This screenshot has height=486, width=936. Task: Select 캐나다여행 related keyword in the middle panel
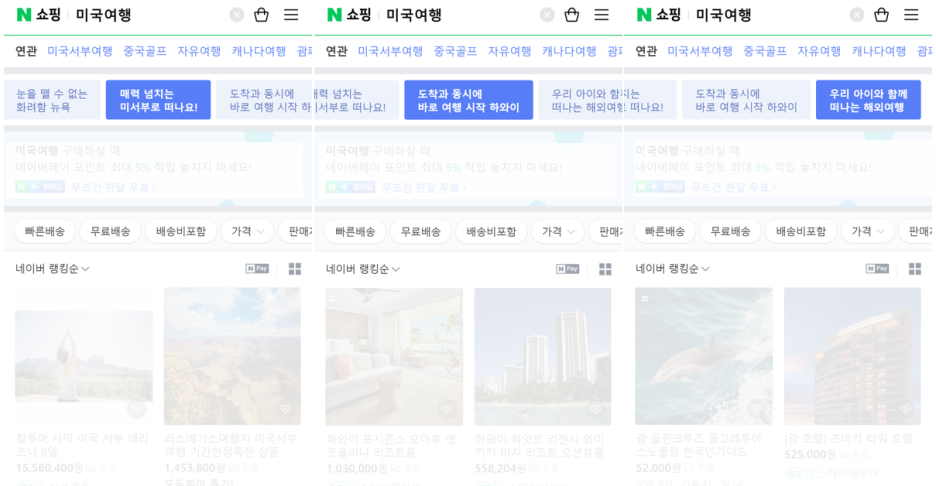(569, 51)
